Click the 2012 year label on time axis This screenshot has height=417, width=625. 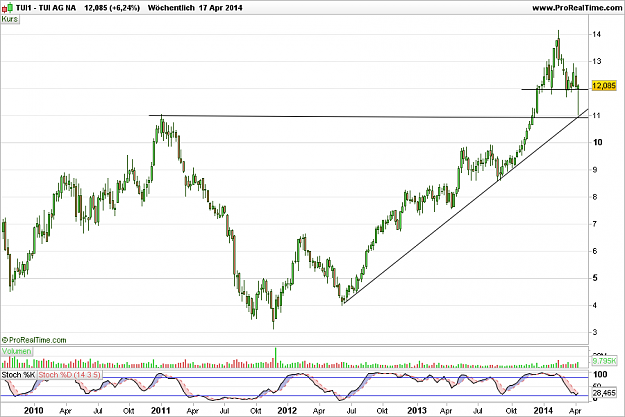click(x=287, y=410)
